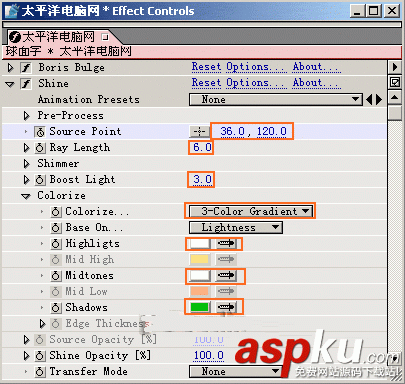Edit Boost Light value 3.0
Screen dimensions: 405x384
202,179
